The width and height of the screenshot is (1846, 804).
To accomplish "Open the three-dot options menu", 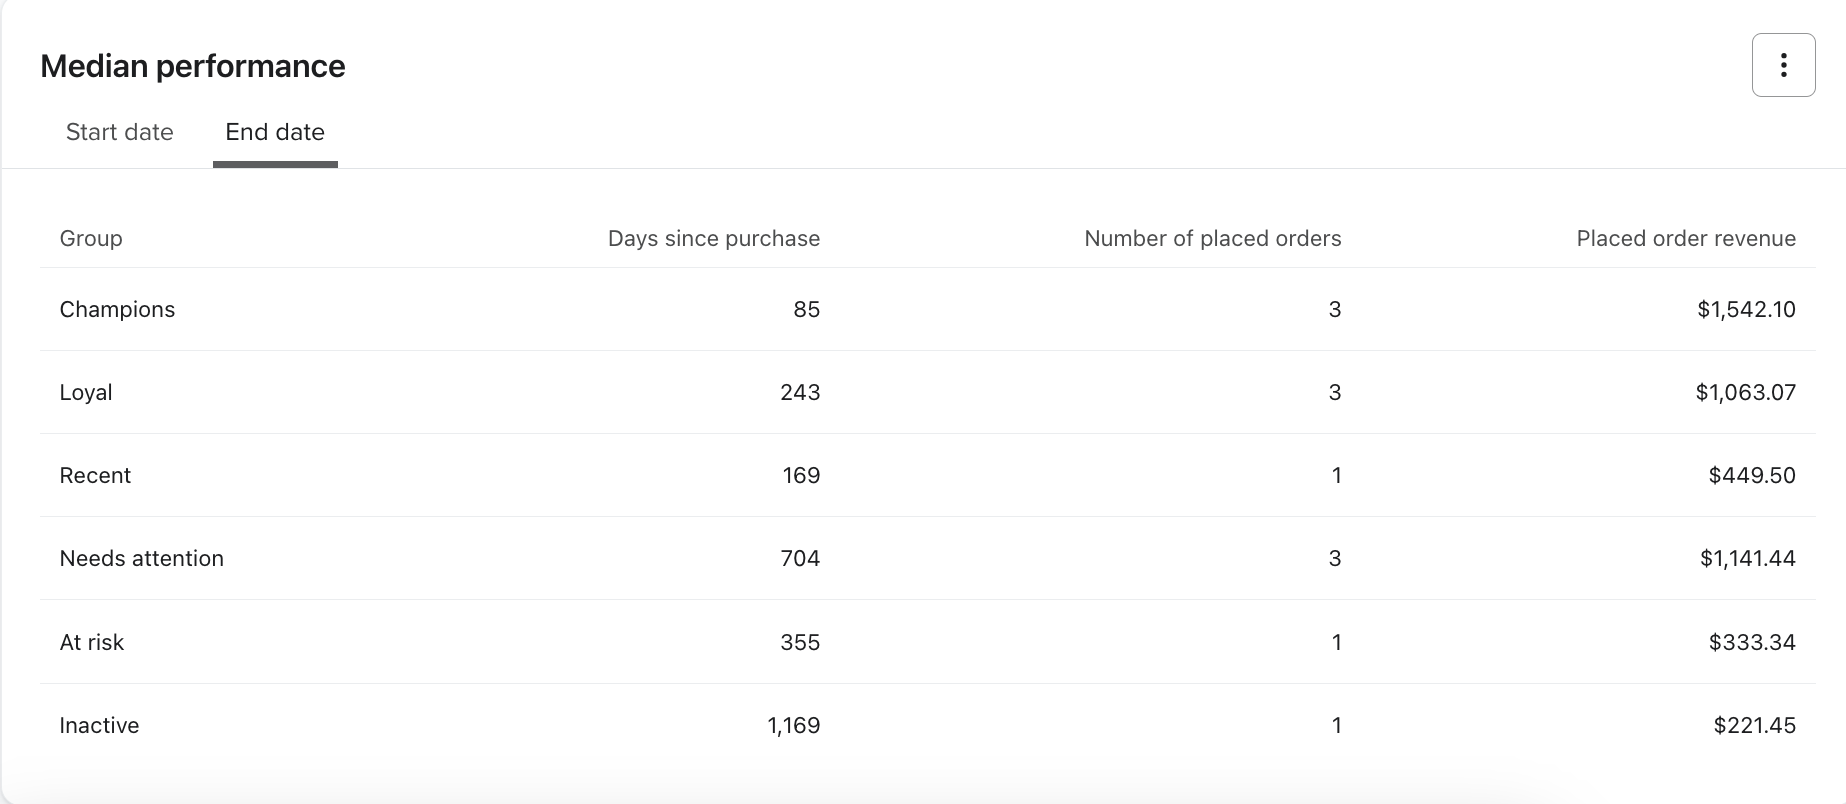I will (1783, 65).
